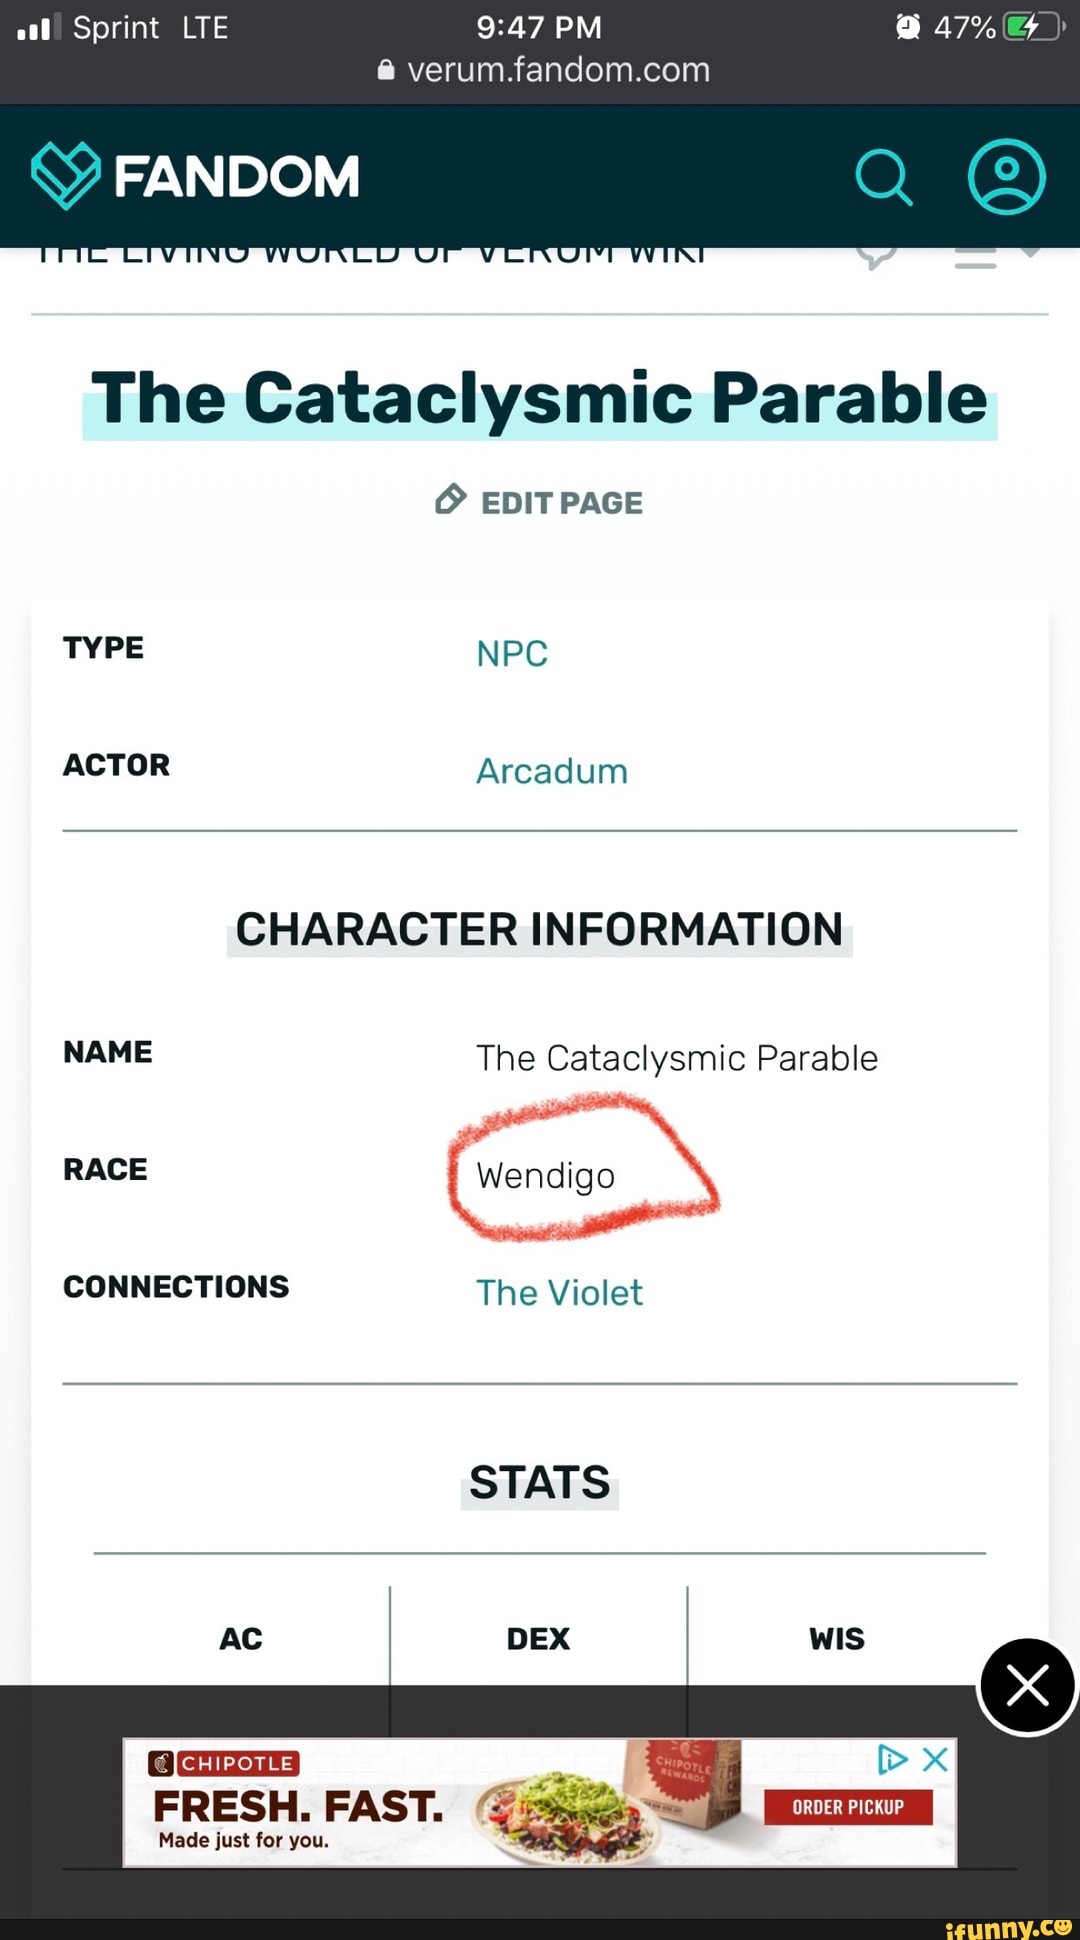Click the AdChoices triangle icon

(x=891, y=1759)
